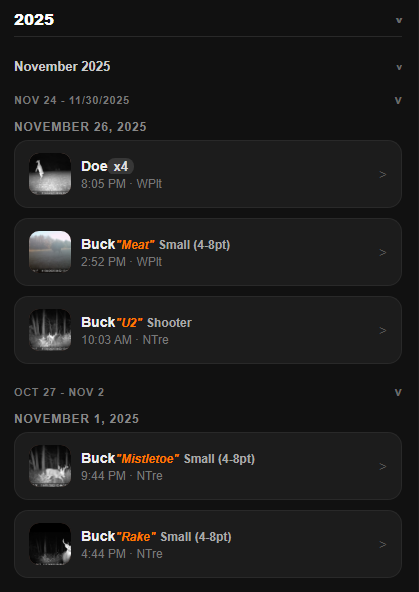Open the Buck "U2" Shooter thumbnail
419x592 pixels.
coord(50,330)
